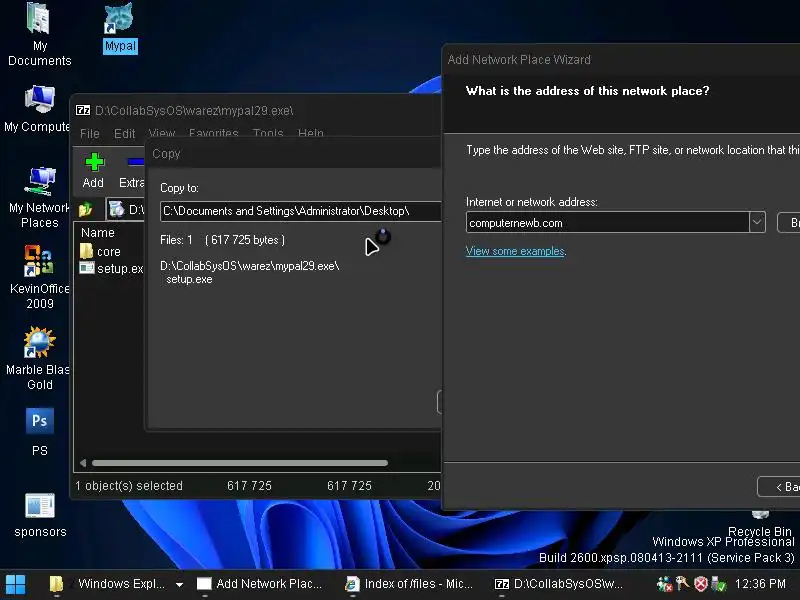Click the 7-Zip window title bar icon
This screenshot has width=800, height=600.
(83, 110)
